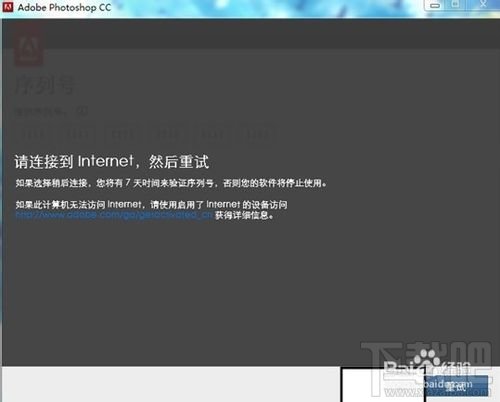This screenshot has width=500, height=402.
Task: Click the blue 重试 retry button
Action: (x=456, y=386)
